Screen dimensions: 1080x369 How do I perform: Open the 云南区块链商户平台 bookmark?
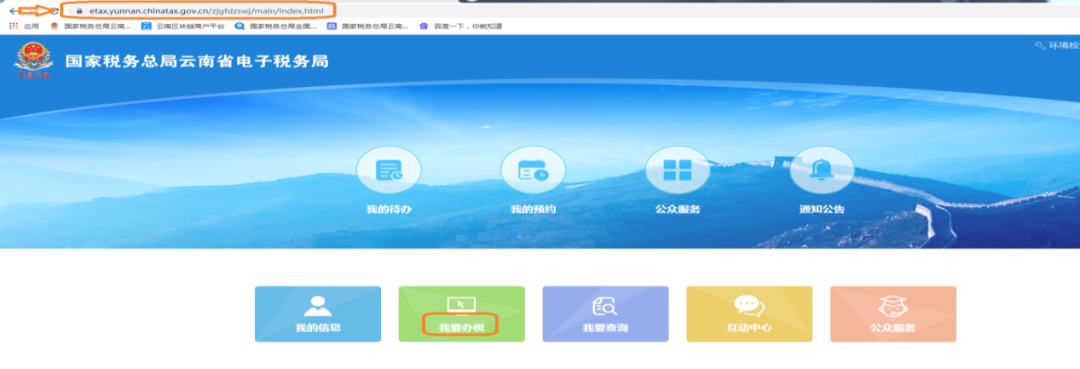coord(183,26)
